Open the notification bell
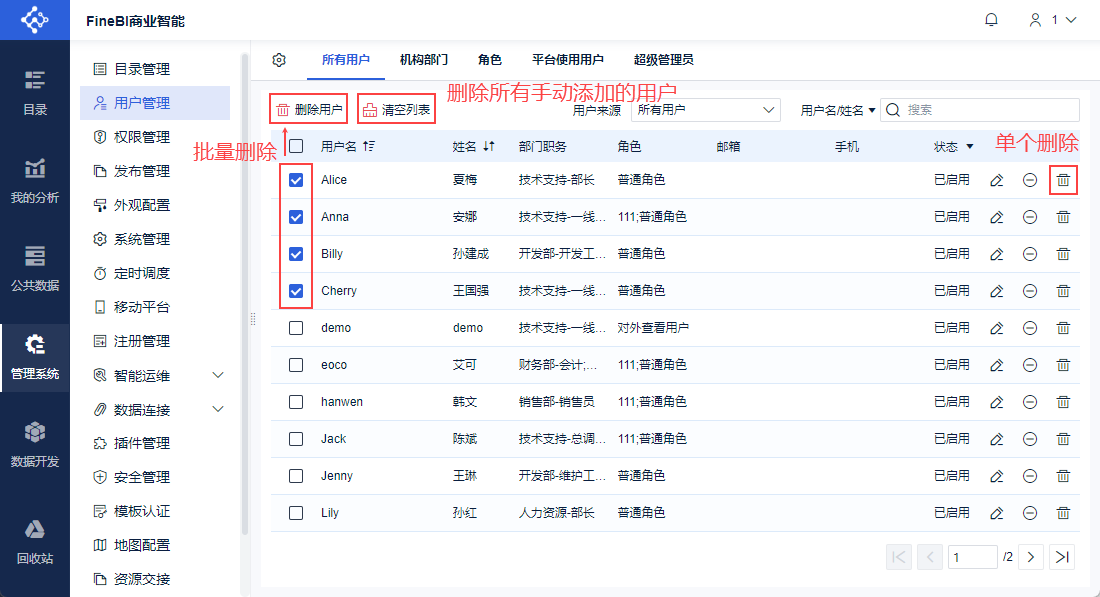This screenshot has width=1100, height=597. (991, 19)
